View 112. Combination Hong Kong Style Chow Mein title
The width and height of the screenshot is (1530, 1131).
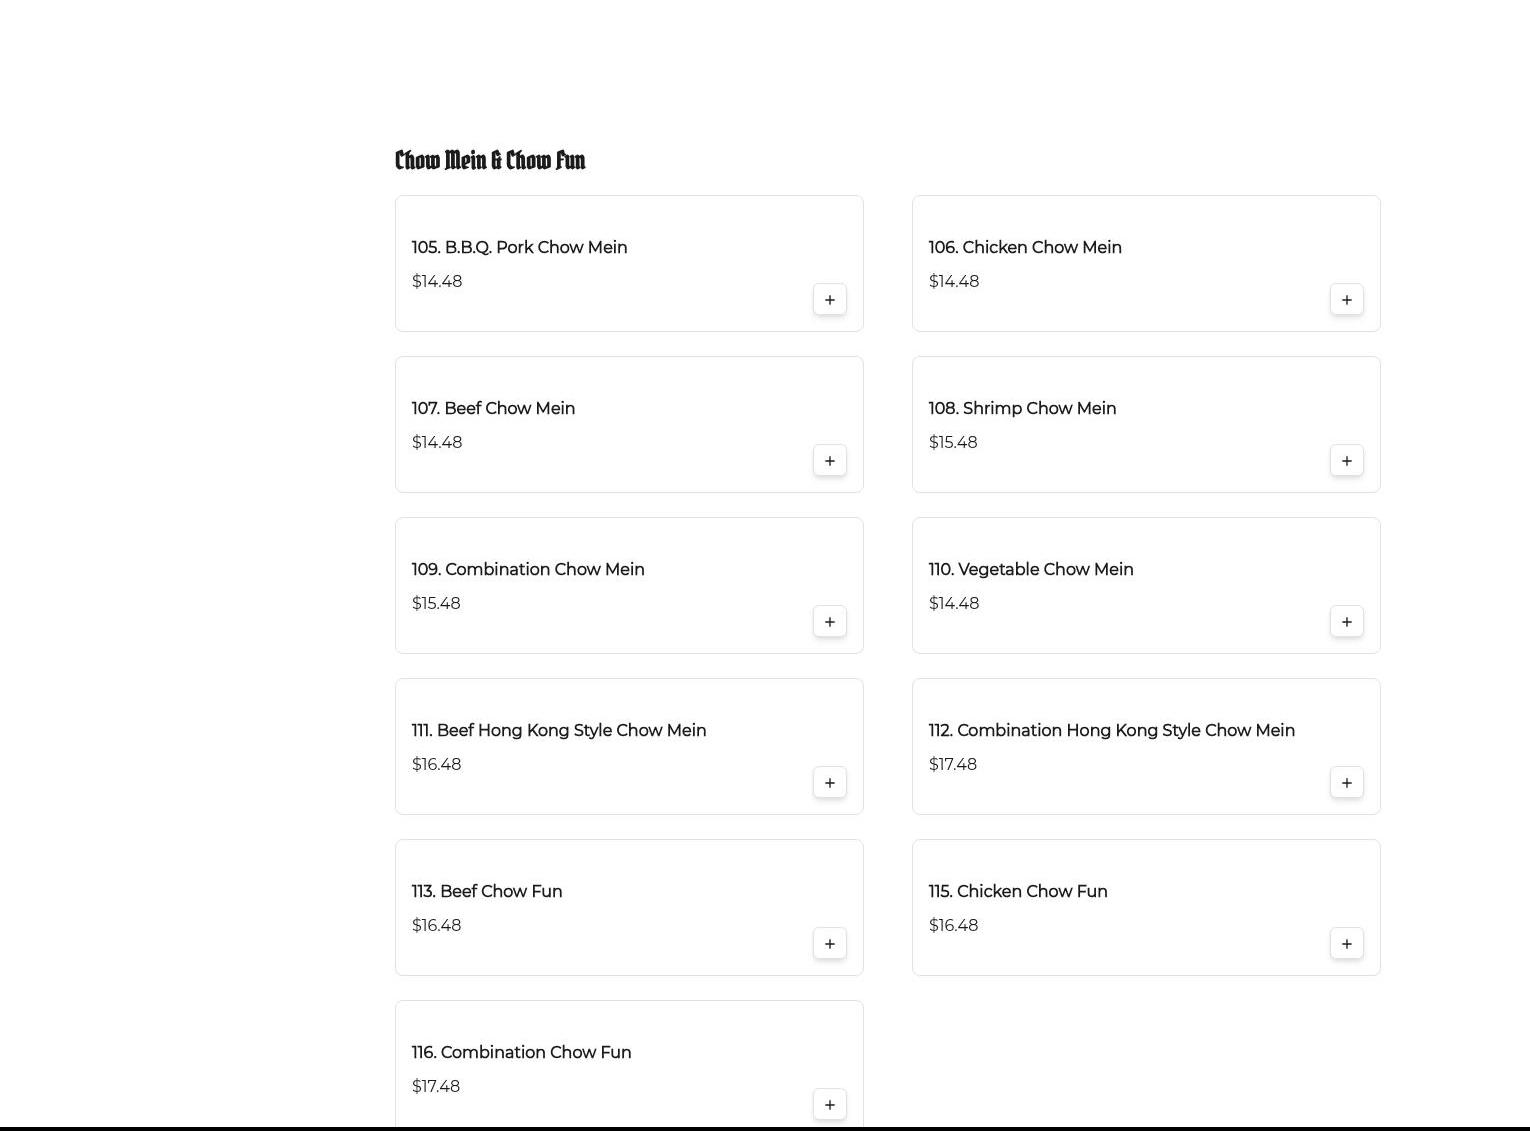click(x=1111, y=730)
